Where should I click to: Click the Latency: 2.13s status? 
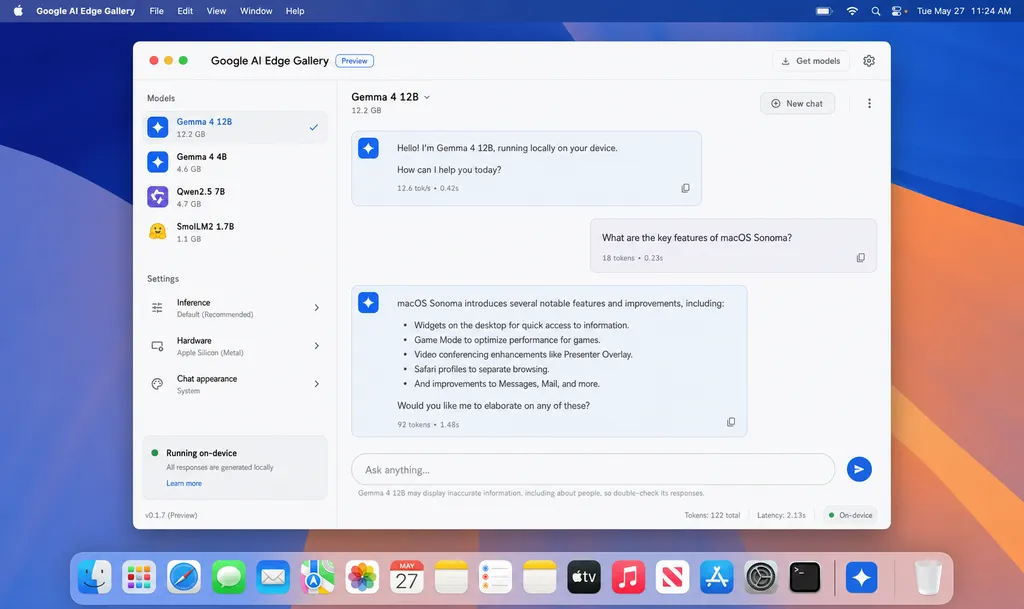(x=781, y=515)
